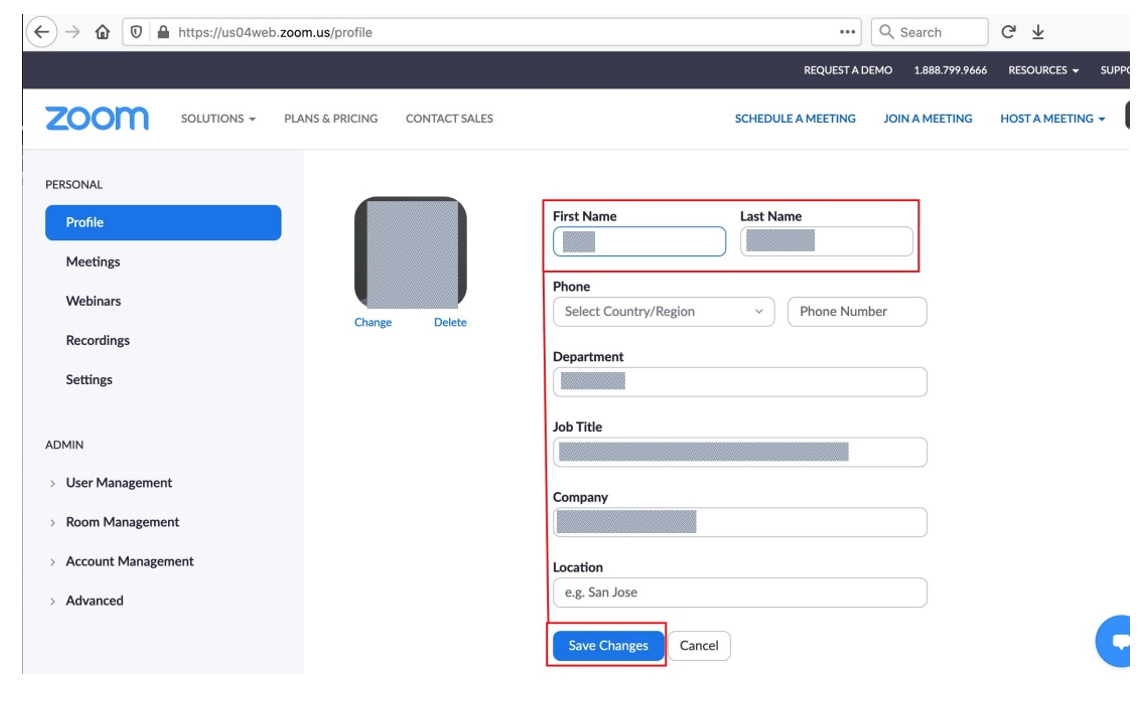Click the Zoom logo
Viewport: 1146px width, 706px height.
[97, 118]
